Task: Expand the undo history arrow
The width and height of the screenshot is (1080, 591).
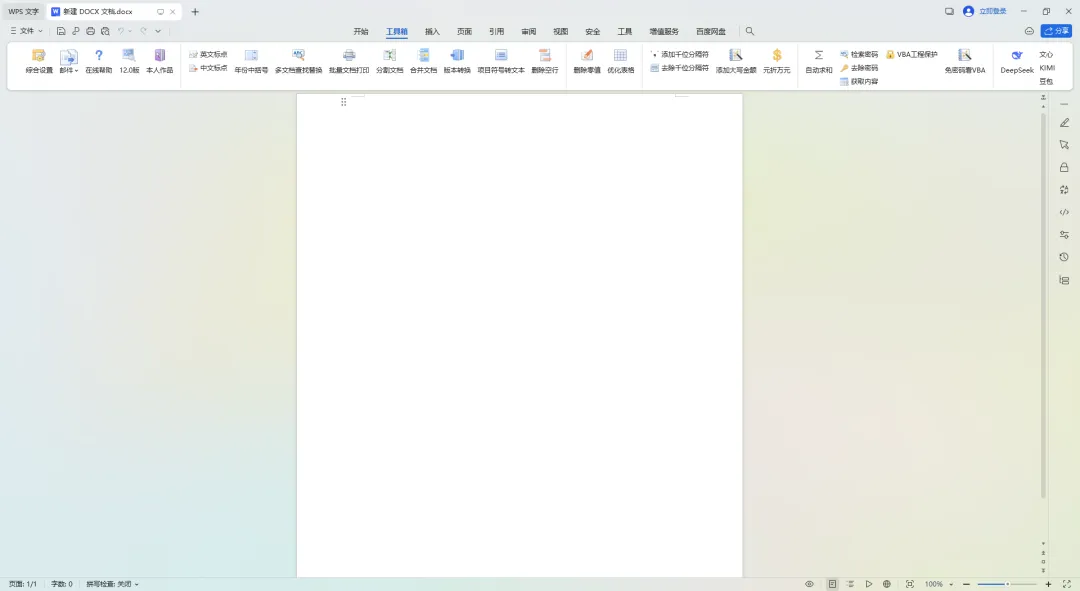Action: [x=130, y=31]
